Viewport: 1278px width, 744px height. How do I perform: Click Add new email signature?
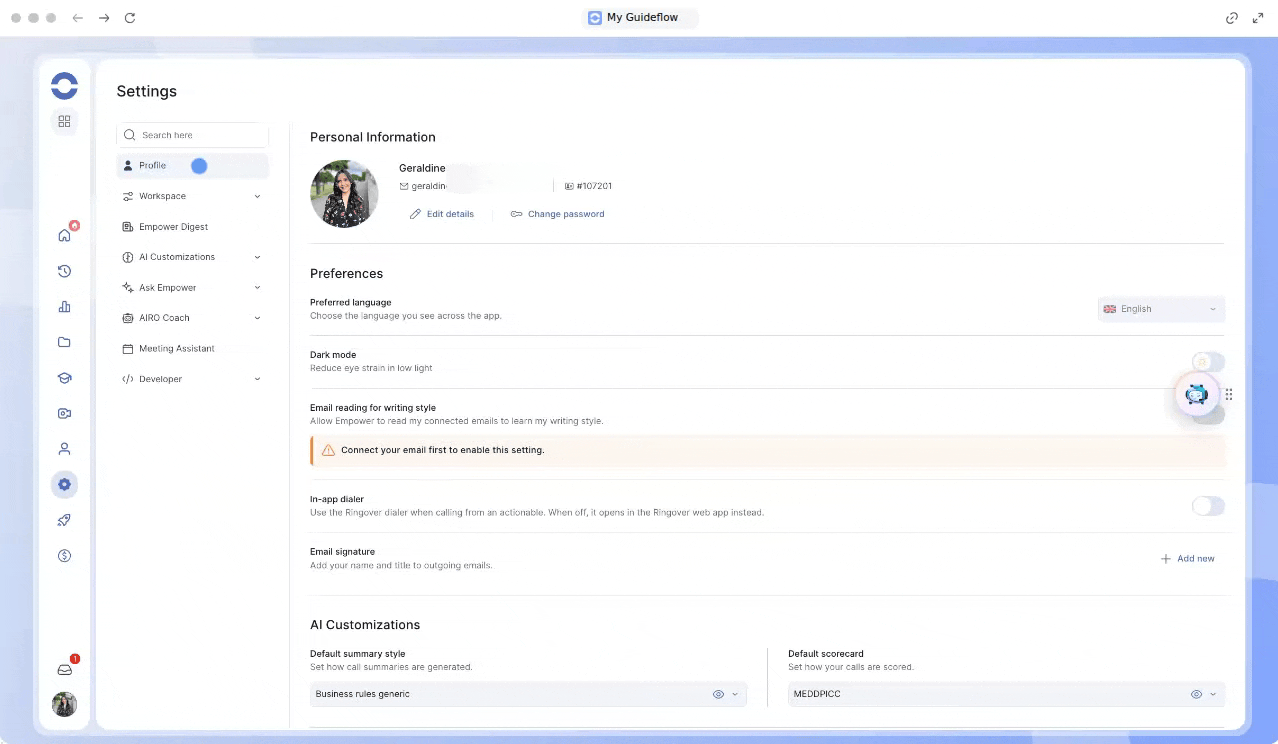click(1187, 559)
